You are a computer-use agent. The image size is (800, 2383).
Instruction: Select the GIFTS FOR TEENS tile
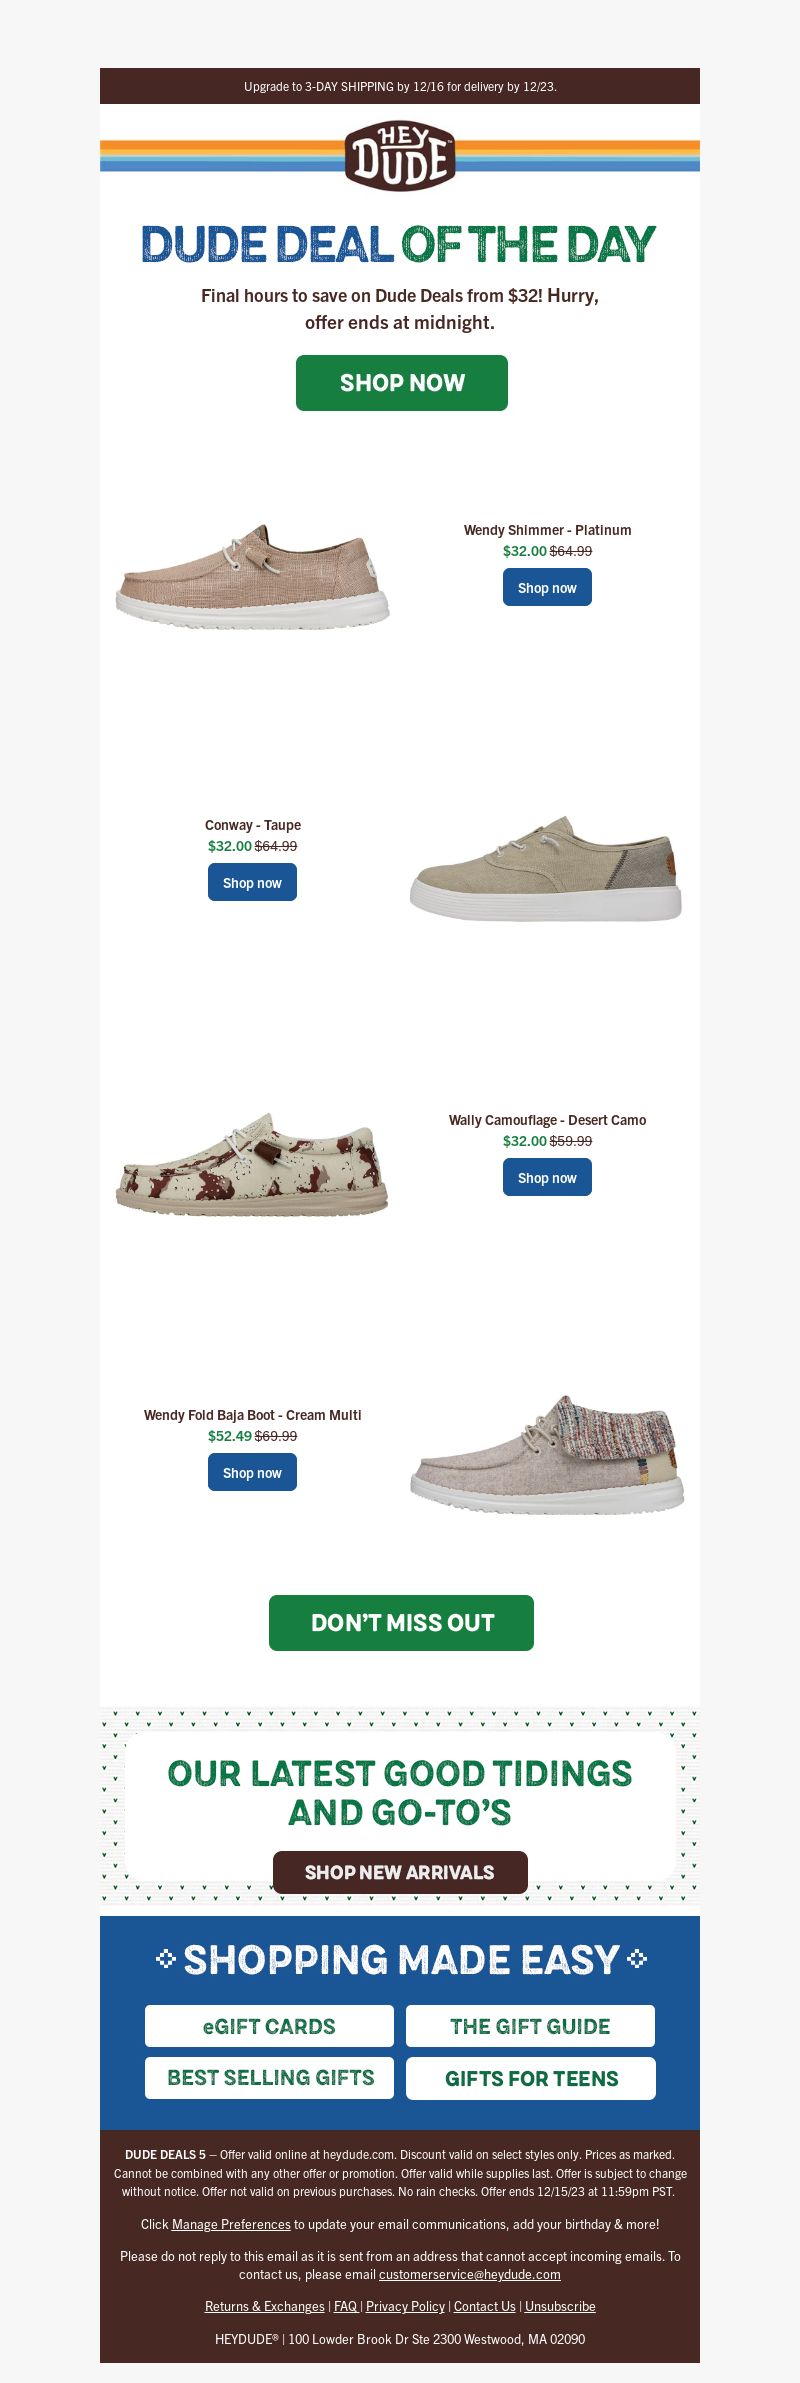pos(531,2078)
